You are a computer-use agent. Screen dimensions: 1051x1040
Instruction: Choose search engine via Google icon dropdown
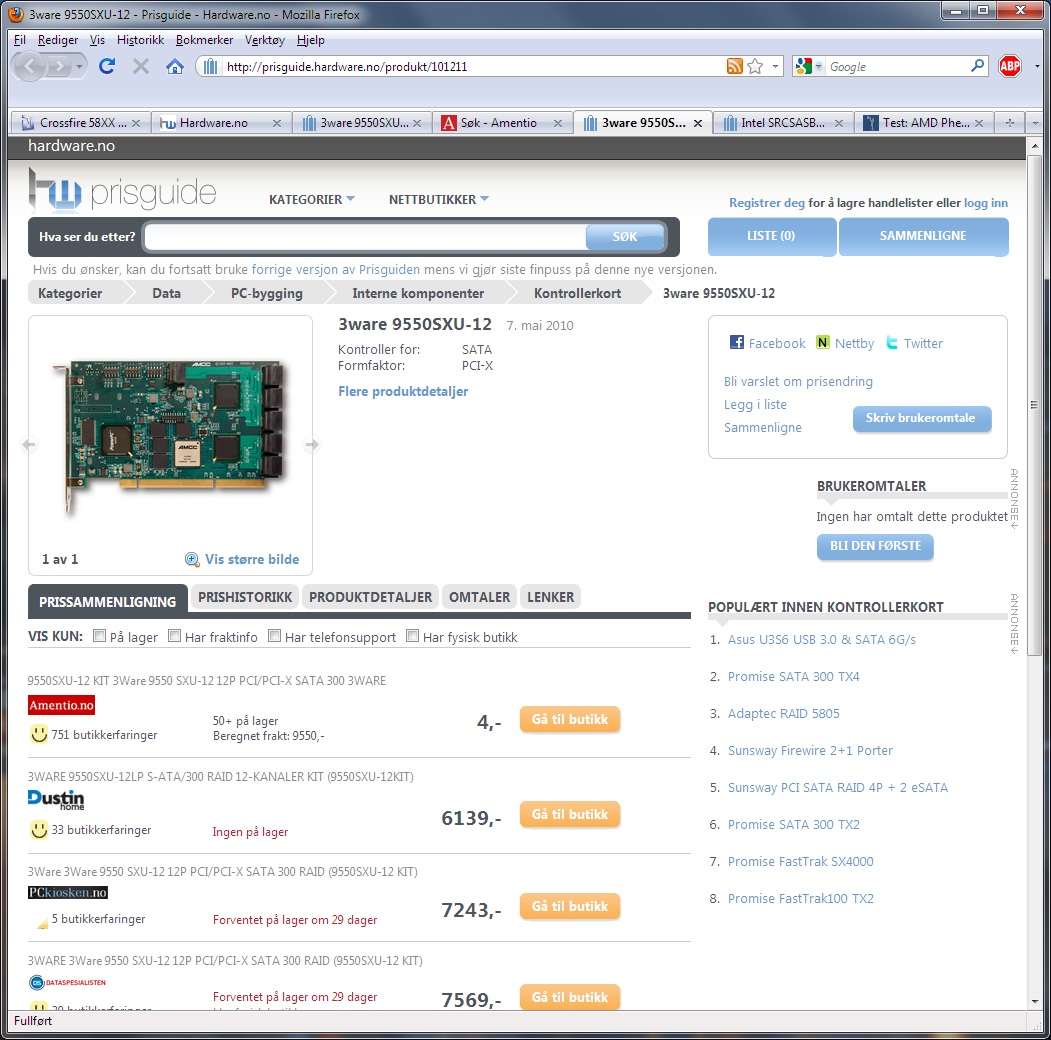[808, 66]
